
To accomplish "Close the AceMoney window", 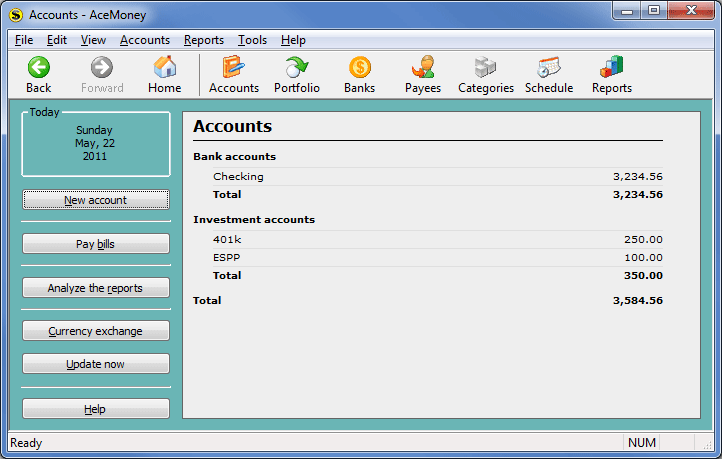I will [691, 10].
